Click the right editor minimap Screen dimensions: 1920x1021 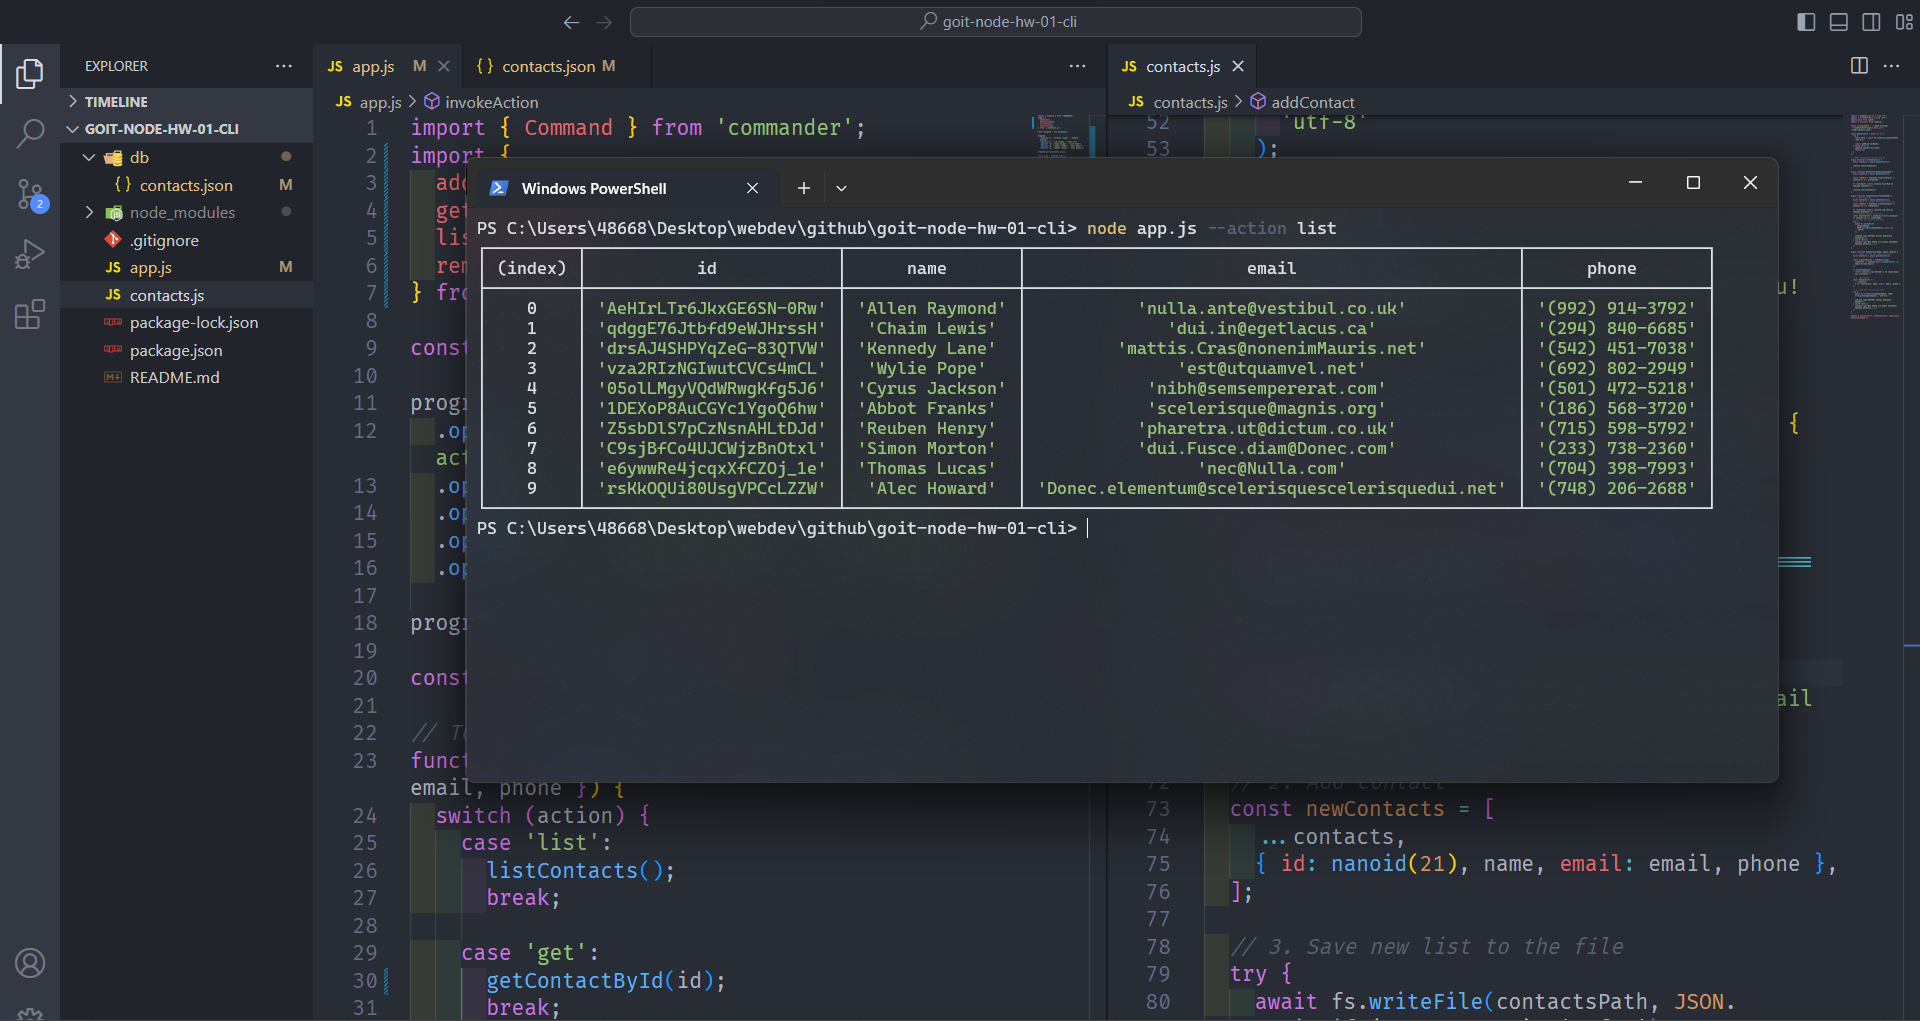pos(1873,217)
